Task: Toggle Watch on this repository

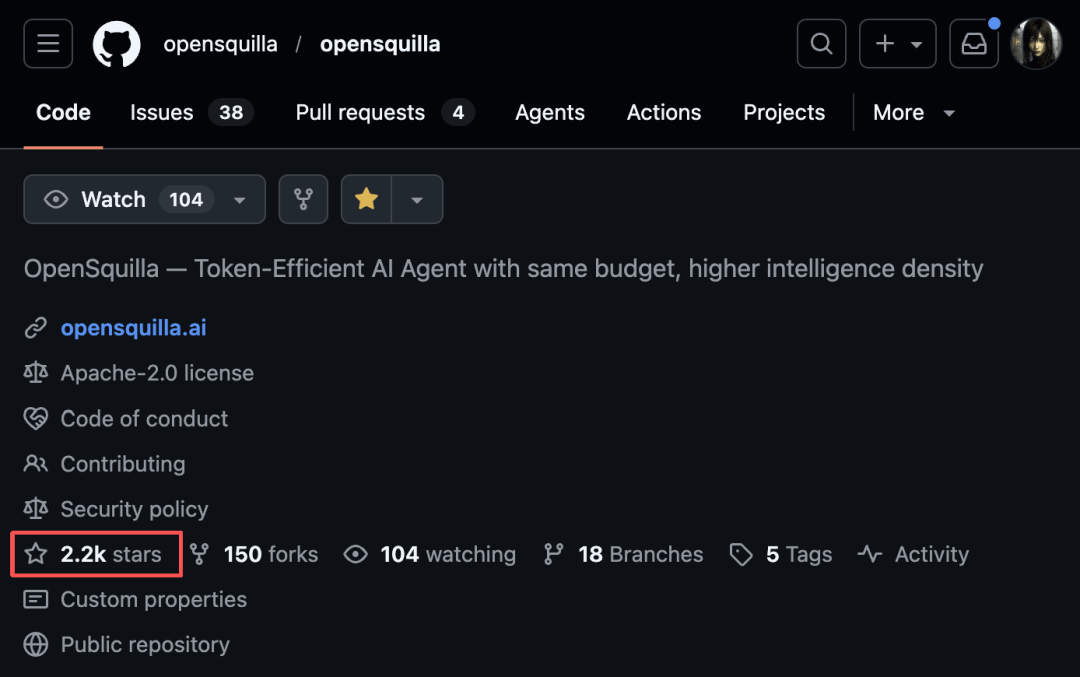Action: click(x=118, y=199)
